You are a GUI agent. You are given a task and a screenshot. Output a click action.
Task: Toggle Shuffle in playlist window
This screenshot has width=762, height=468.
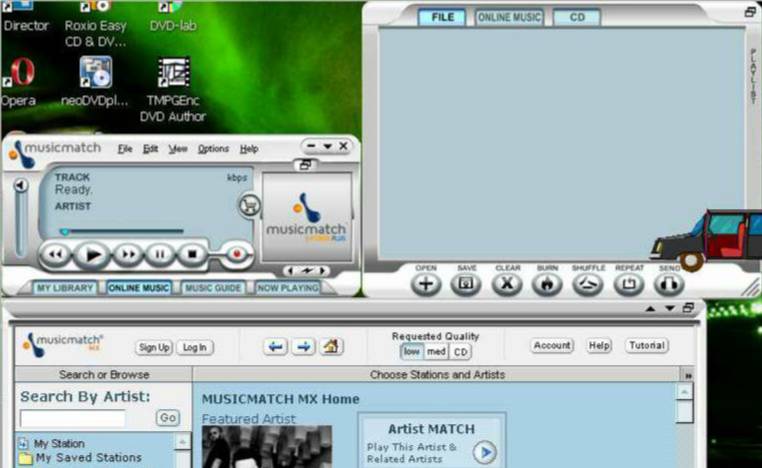pyautogui.click(x=588, y=284)
